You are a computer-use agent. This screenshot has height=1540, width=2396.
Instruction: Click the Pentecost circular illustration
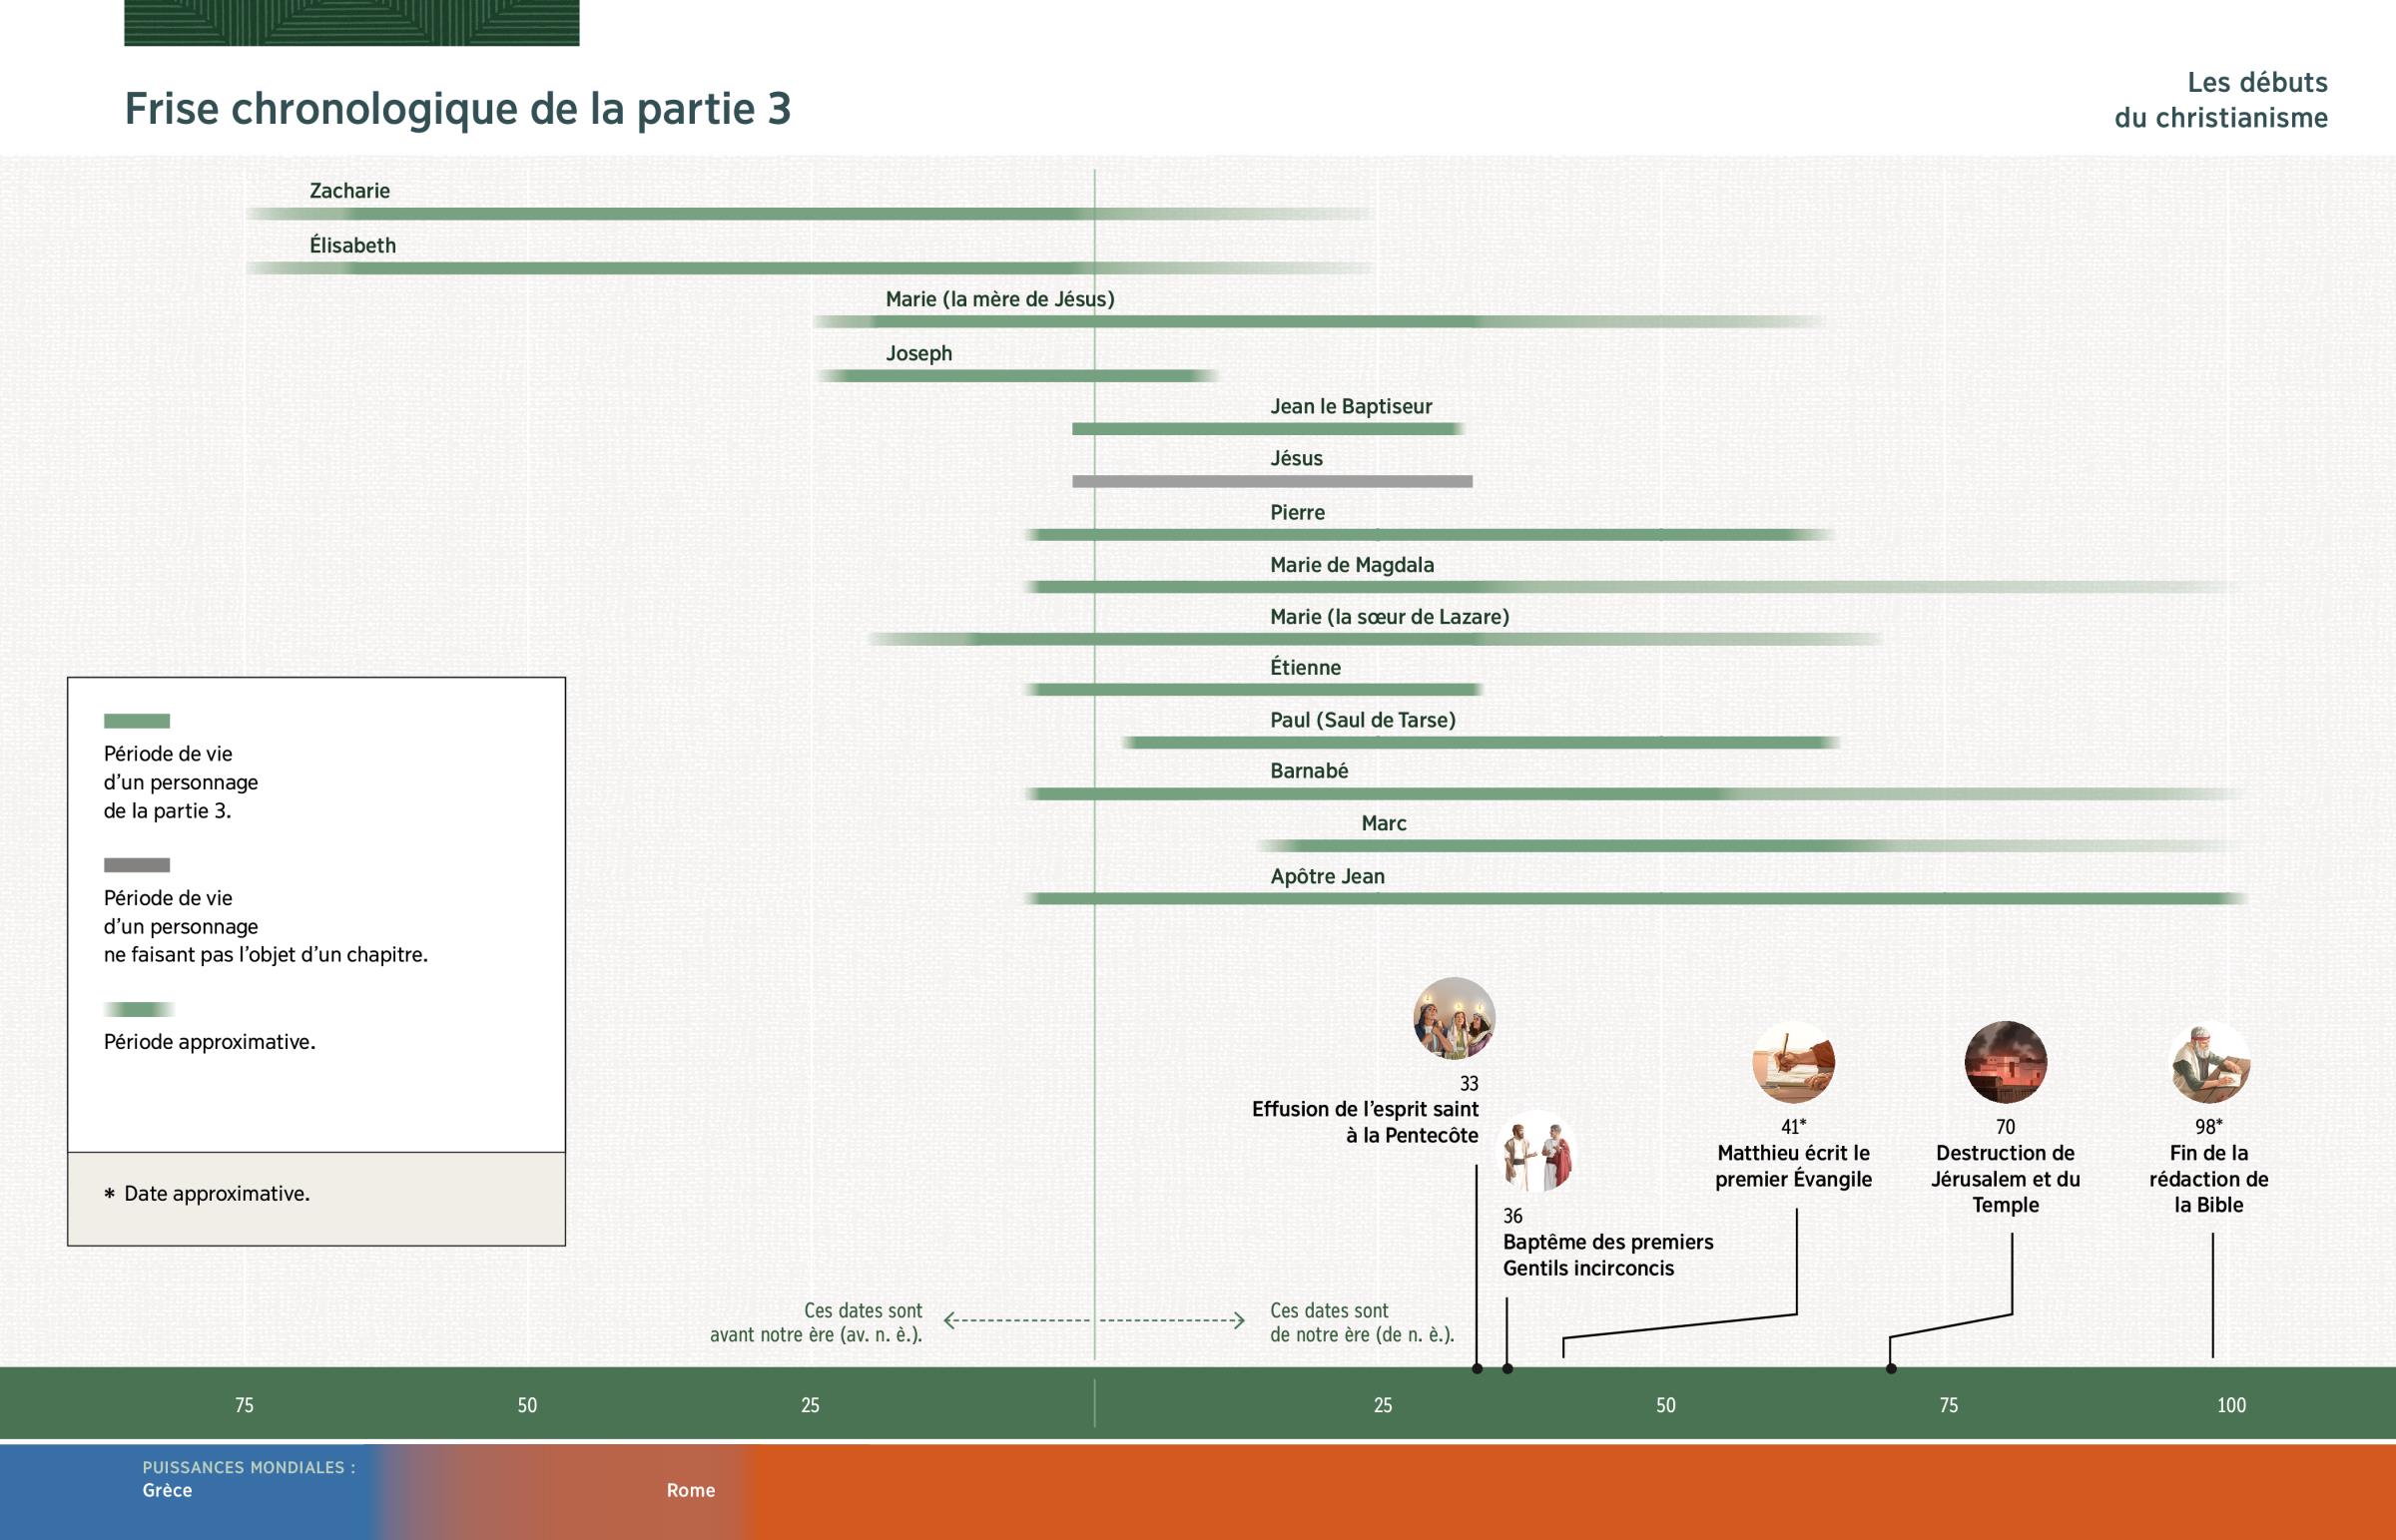pyautogui.click(x=1453, y=1019)
